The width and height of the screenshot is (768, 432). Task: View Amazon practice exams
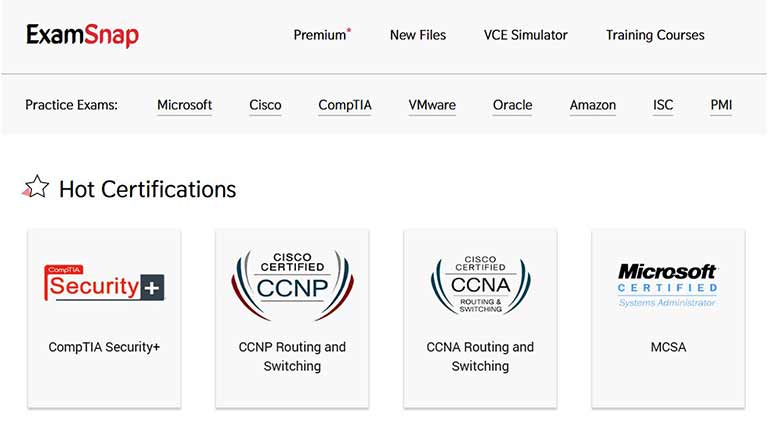pos(593,105)
